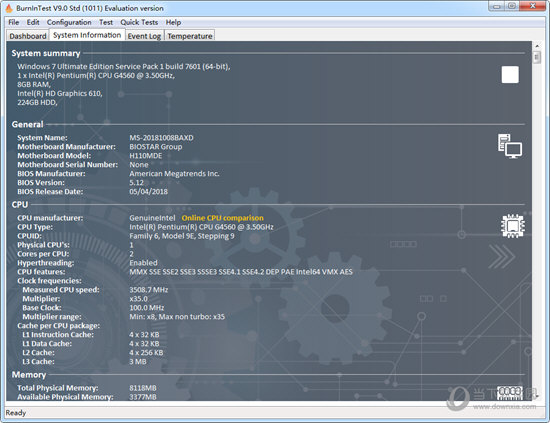Click the CPU Type Pentium G4560 value
This screenshot has height=423, width=550.
[201, 227]
